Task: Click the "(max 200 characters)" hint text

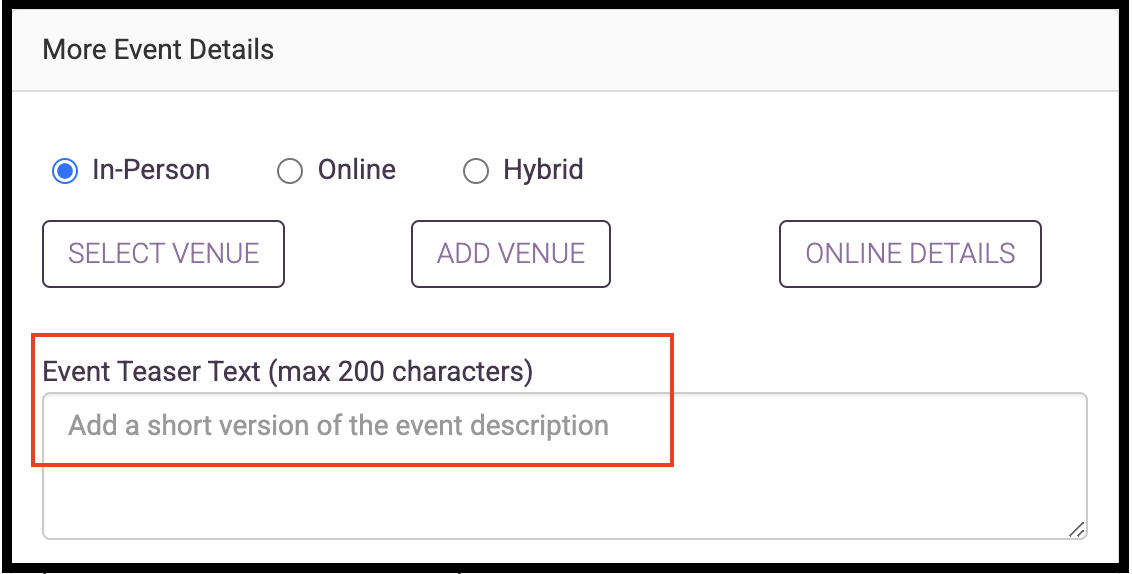Action: pyautogui.click(x=401, y=371)
